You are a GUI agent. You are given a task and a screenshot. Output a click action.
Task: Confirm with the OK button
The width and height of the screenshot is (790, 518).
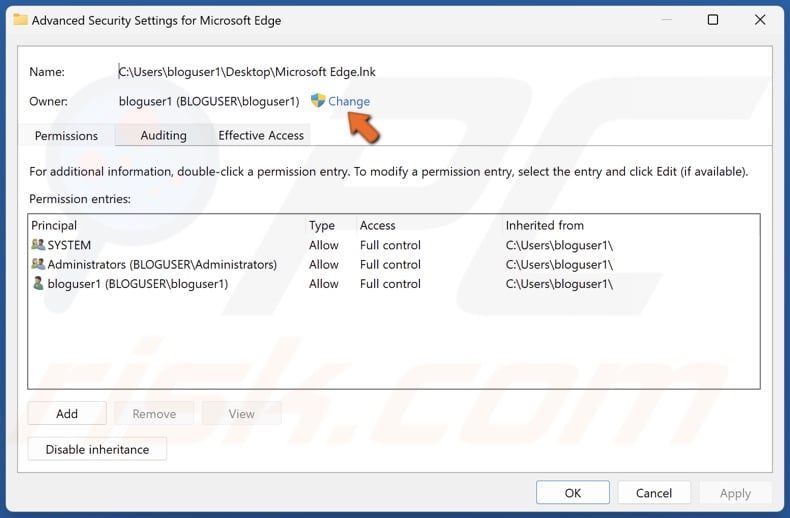pyautogui.click(x=573, y=492)
